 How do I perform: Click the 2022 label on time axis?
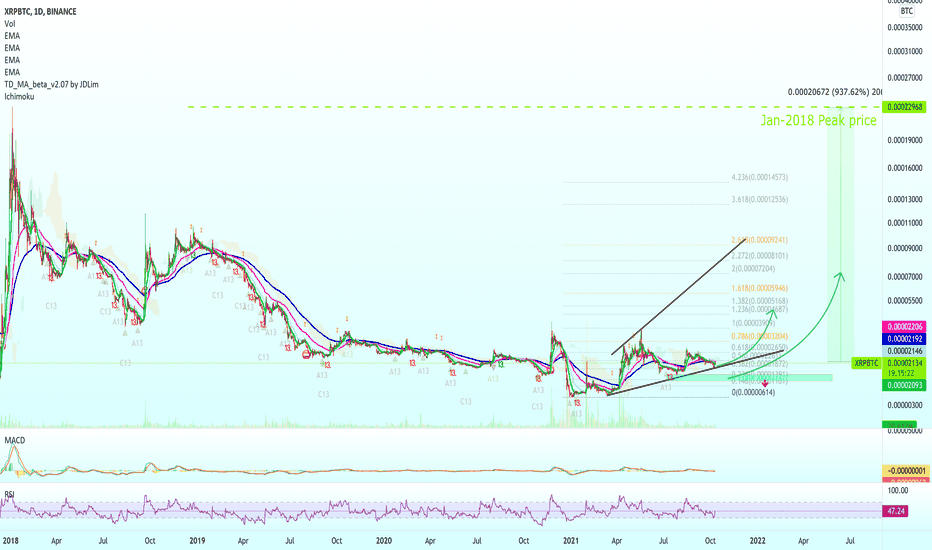(x=757, y=540)
